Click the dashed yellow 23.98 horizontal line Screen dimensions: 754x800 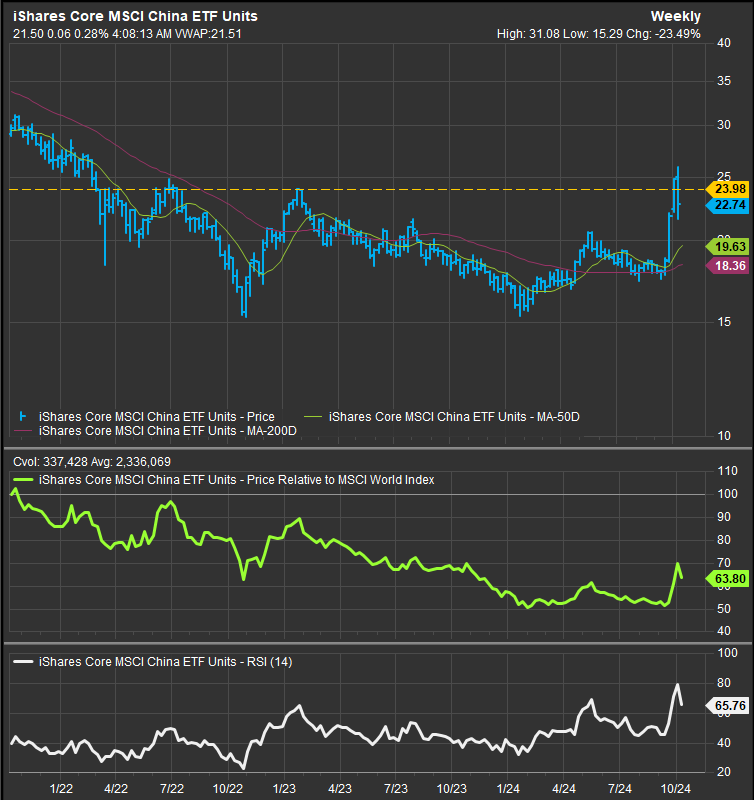point(357,189)
